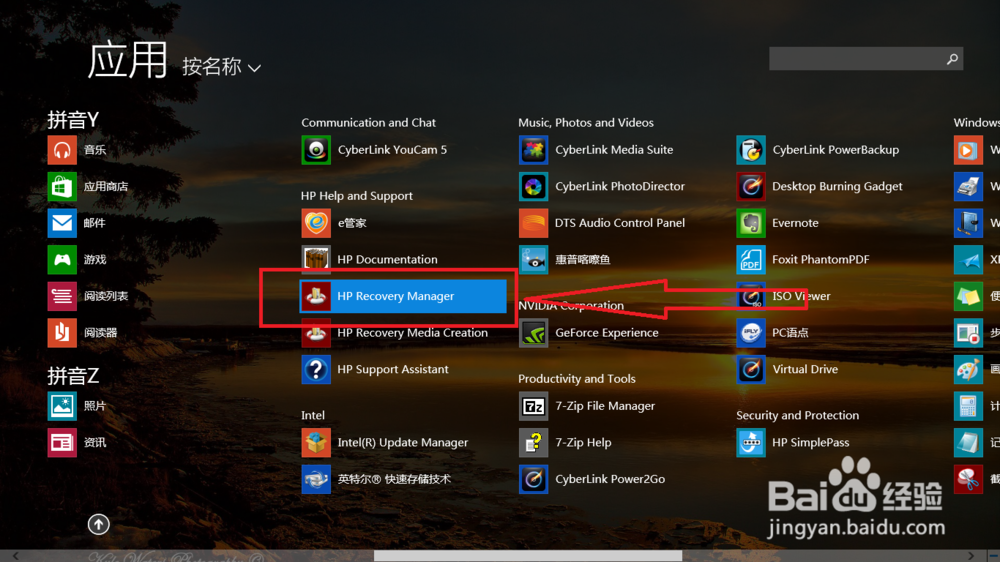Launch HP Recovery Manager icon
The image size is (1000, 562).
pos(316,296)
